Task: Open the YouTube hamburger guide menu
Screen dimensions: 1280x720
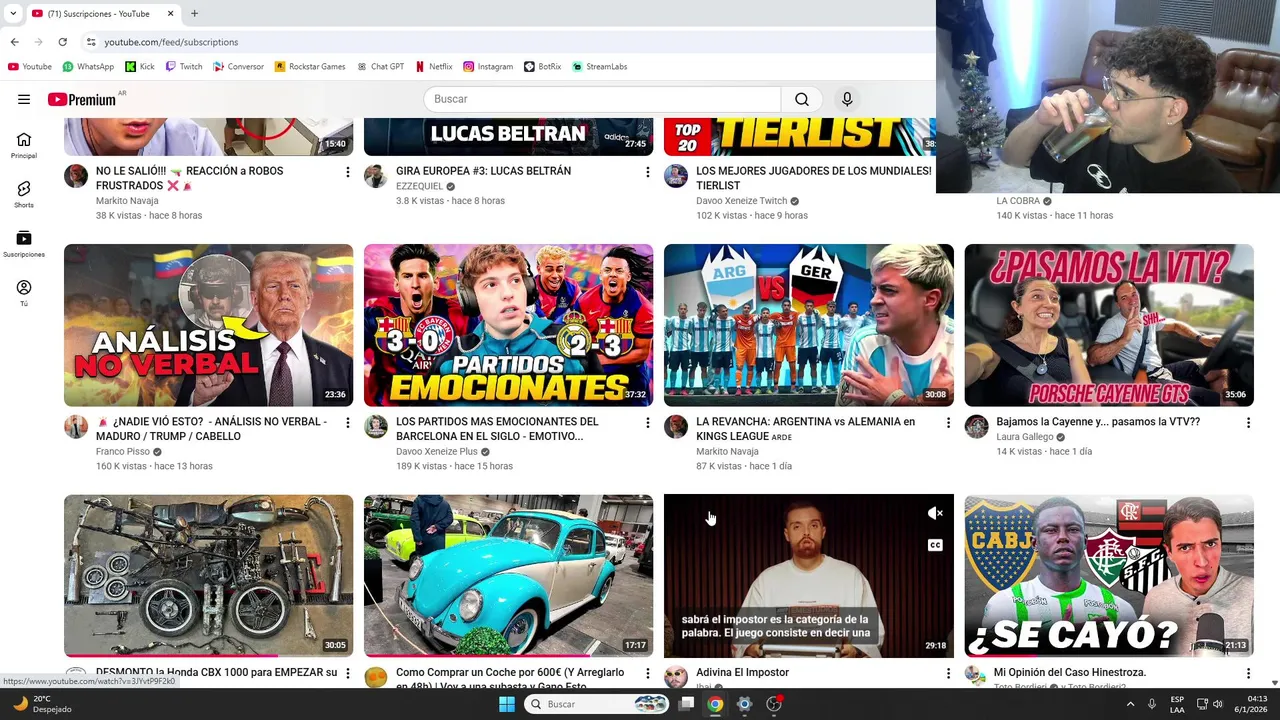Action: 24,99
